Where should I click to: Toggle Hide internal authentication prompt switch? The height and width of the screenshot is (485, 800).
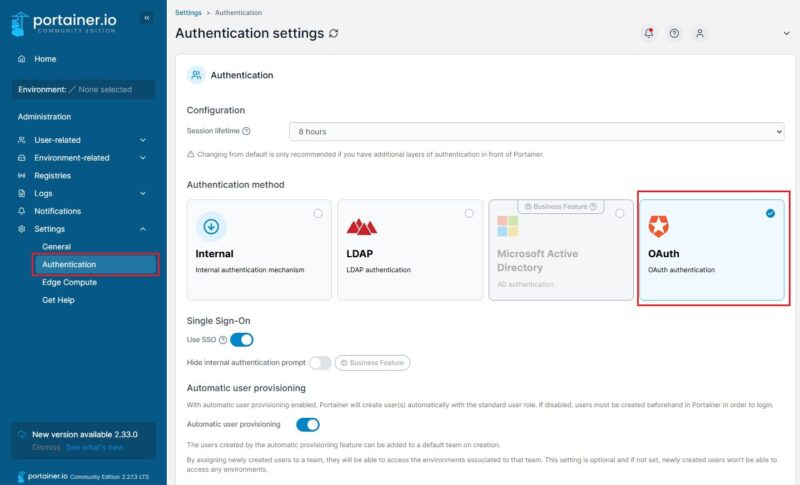point(320,363)
